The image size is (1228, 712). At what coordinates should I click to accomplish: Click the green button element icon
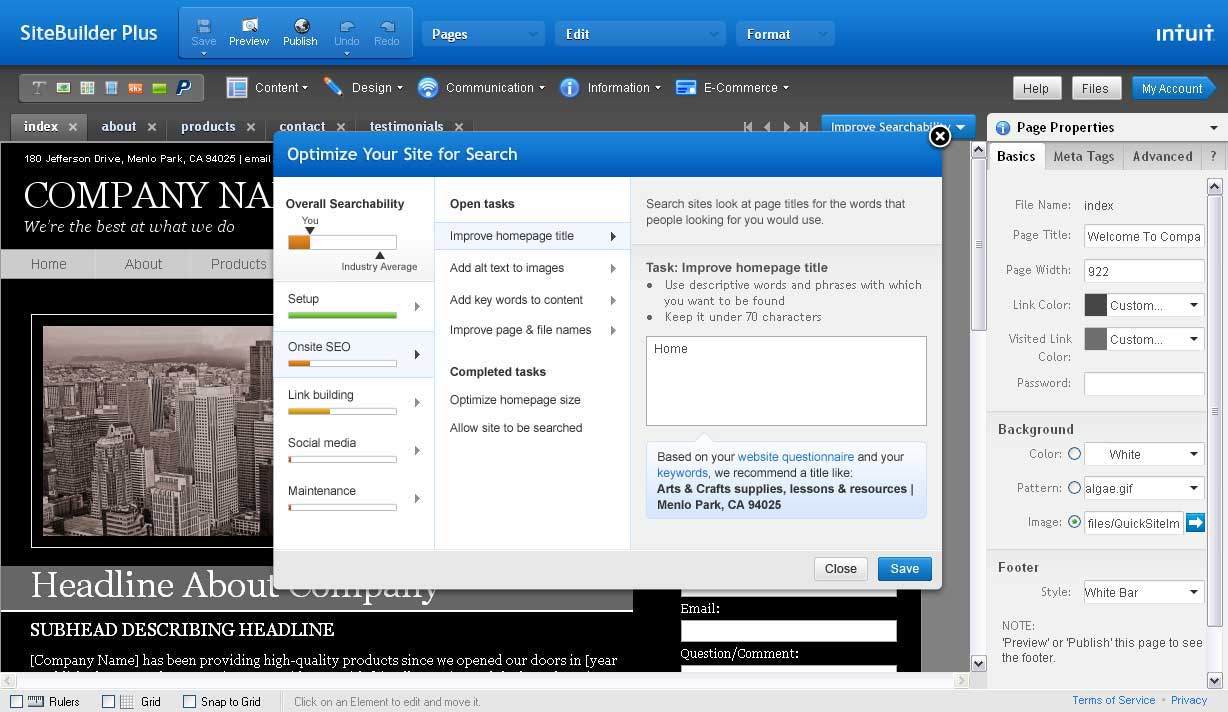[159, 88]
